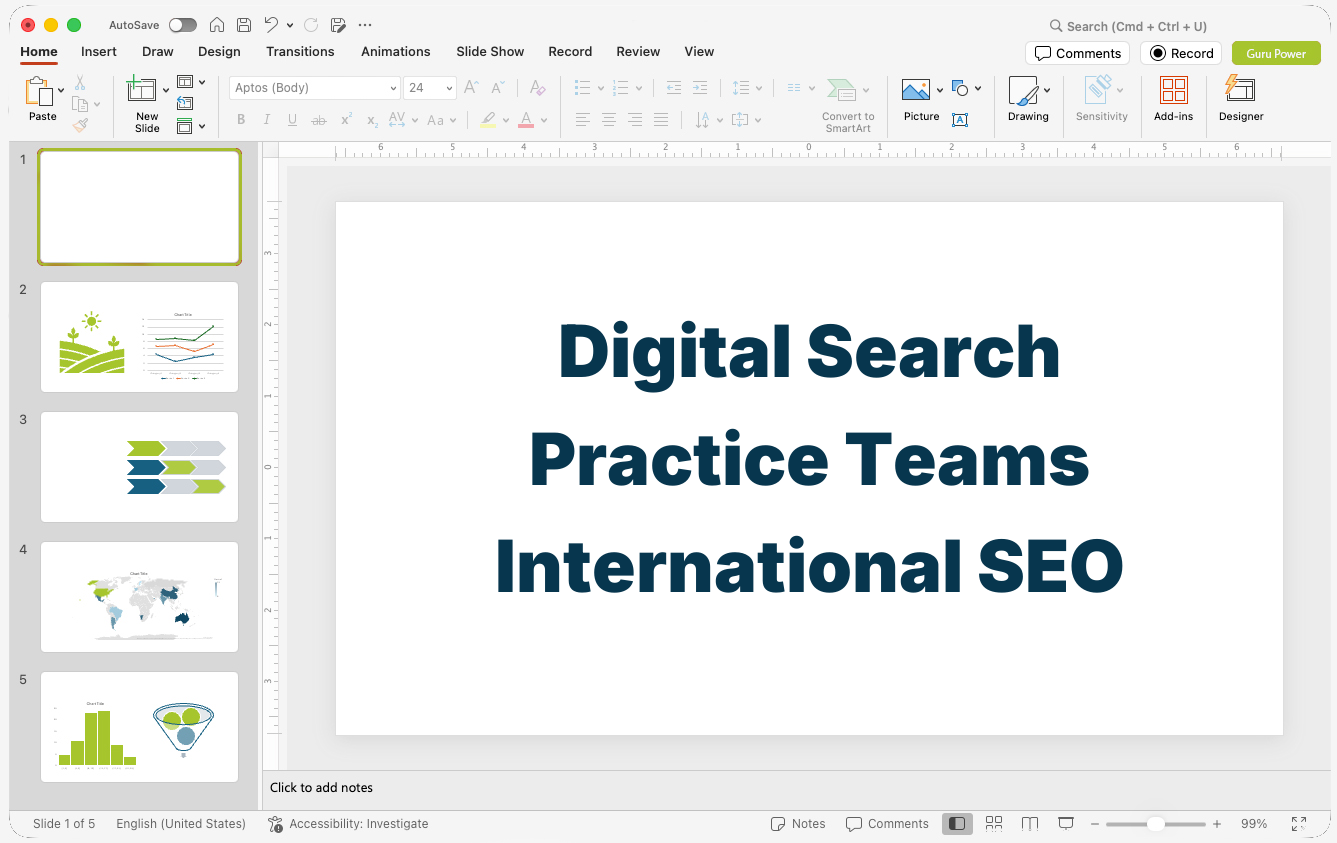Open the More commands ellipsis in title bar
This screenshot has height=843, width=1337.
(364, 25)
